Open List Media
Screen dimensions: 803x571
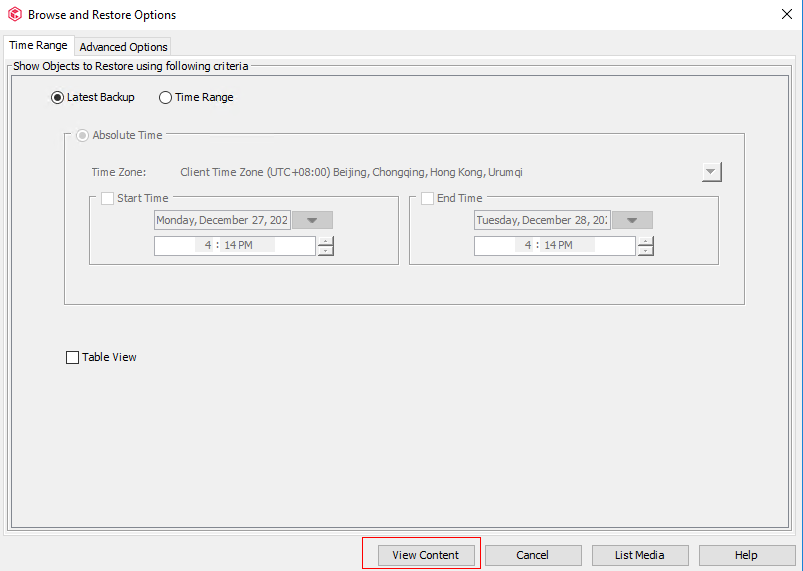click(638, 555)
